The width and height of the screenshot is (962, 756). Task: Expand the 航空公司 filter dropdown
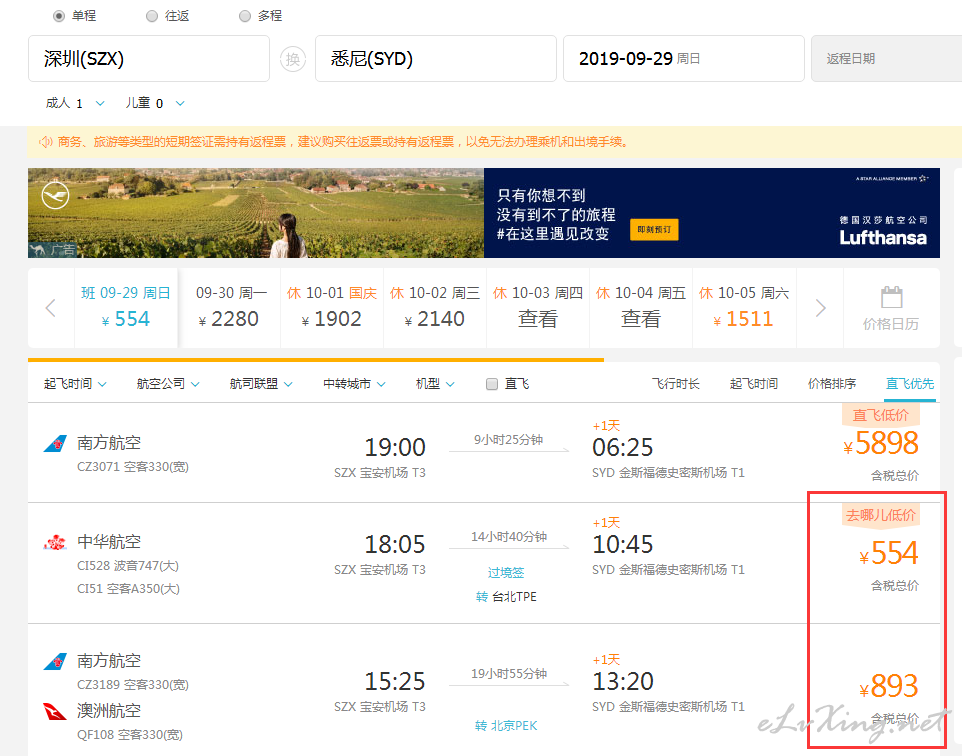pyautogui.click(x=168, y=384)
